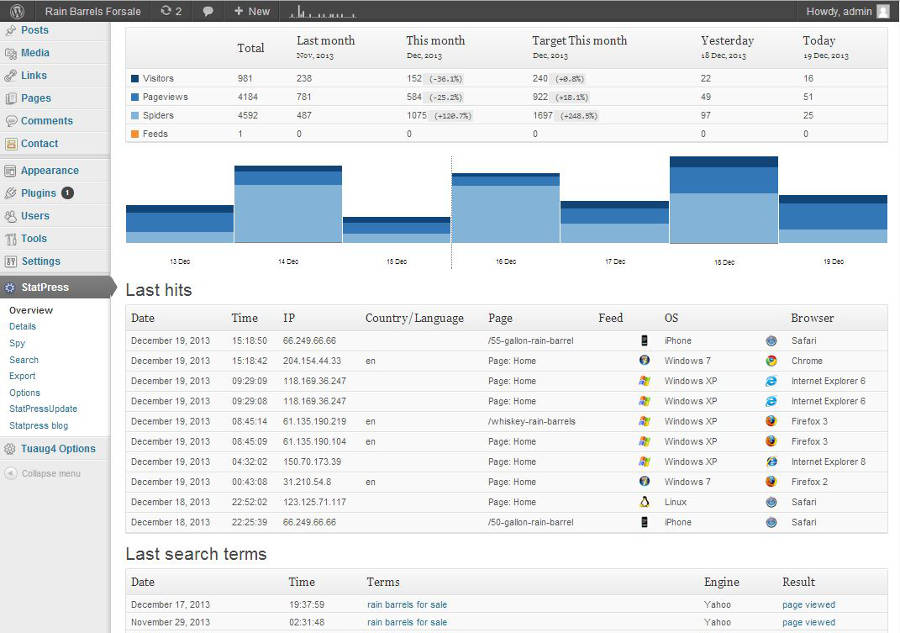This screenshot has width=900, height=633.
Task: Open the StatPress Export submenu
Action: 22,376
